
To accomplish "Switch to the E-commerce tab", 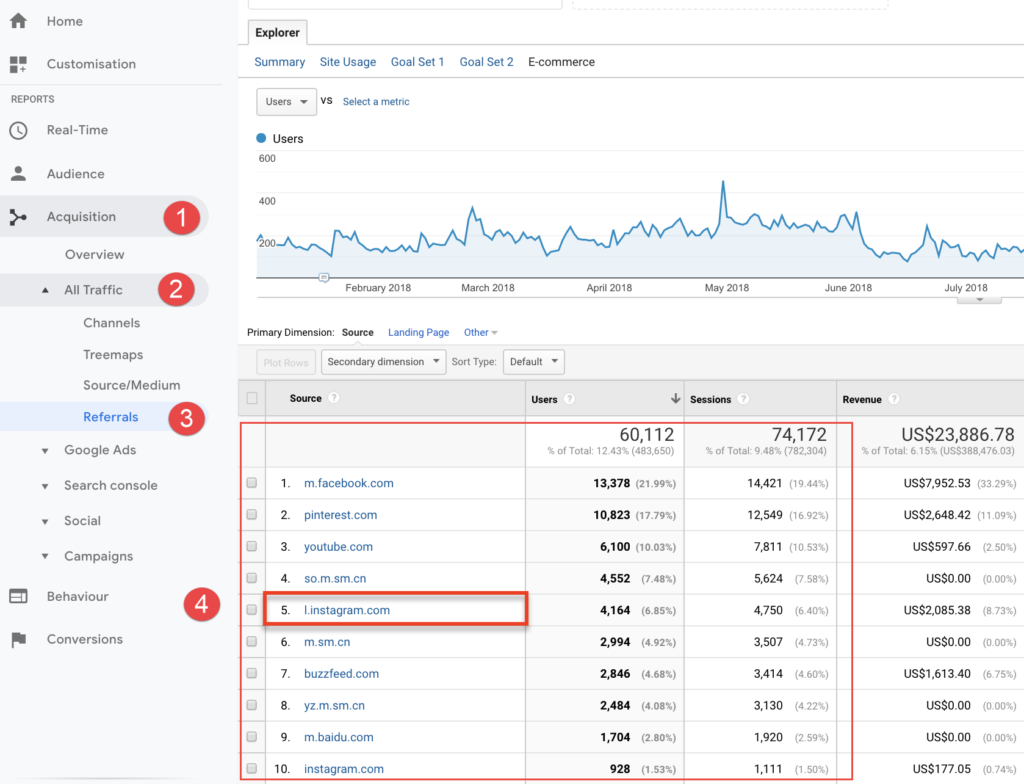I will (562, 62).
